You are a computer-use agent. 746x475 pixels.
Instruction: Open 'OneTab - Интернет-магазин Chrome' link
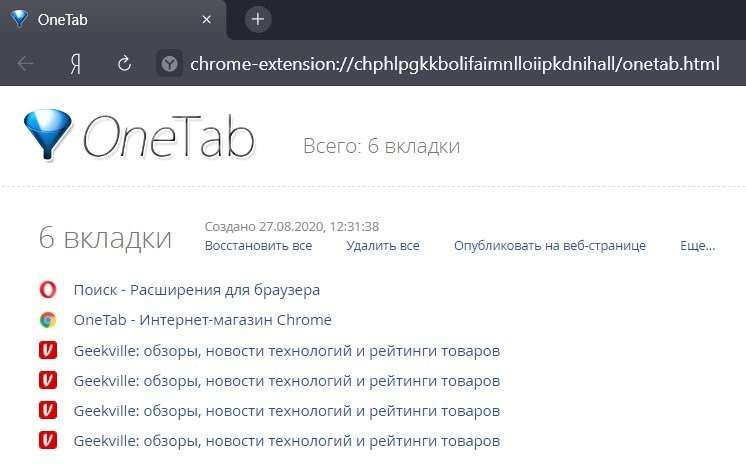[x=202, y=320]
